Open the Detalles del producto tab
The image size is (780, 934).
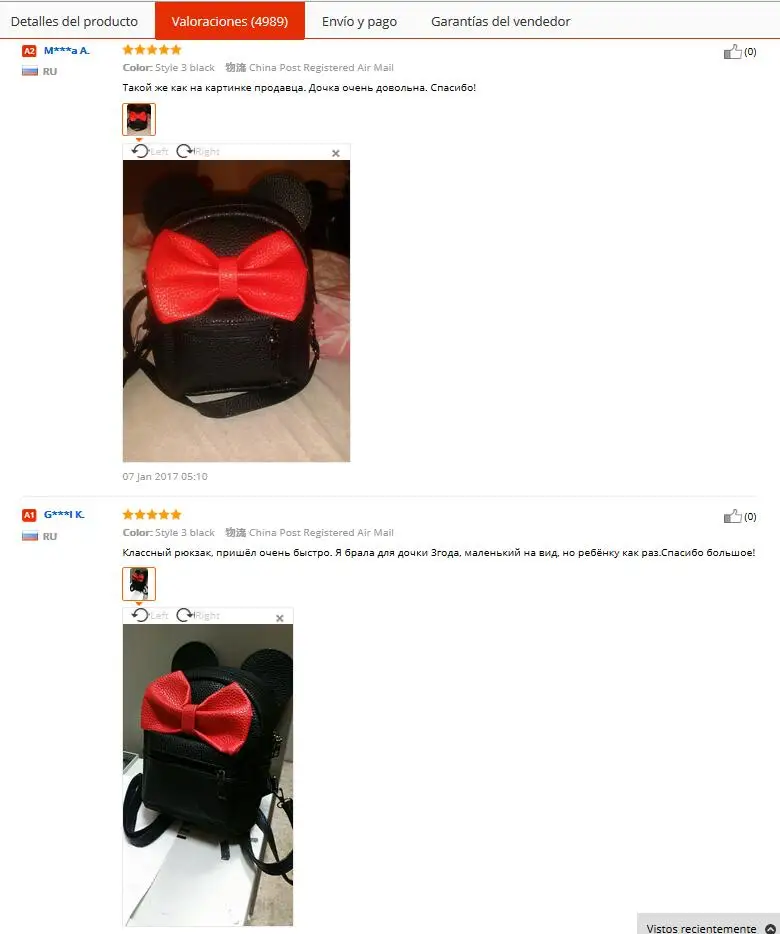coord(74,21)
